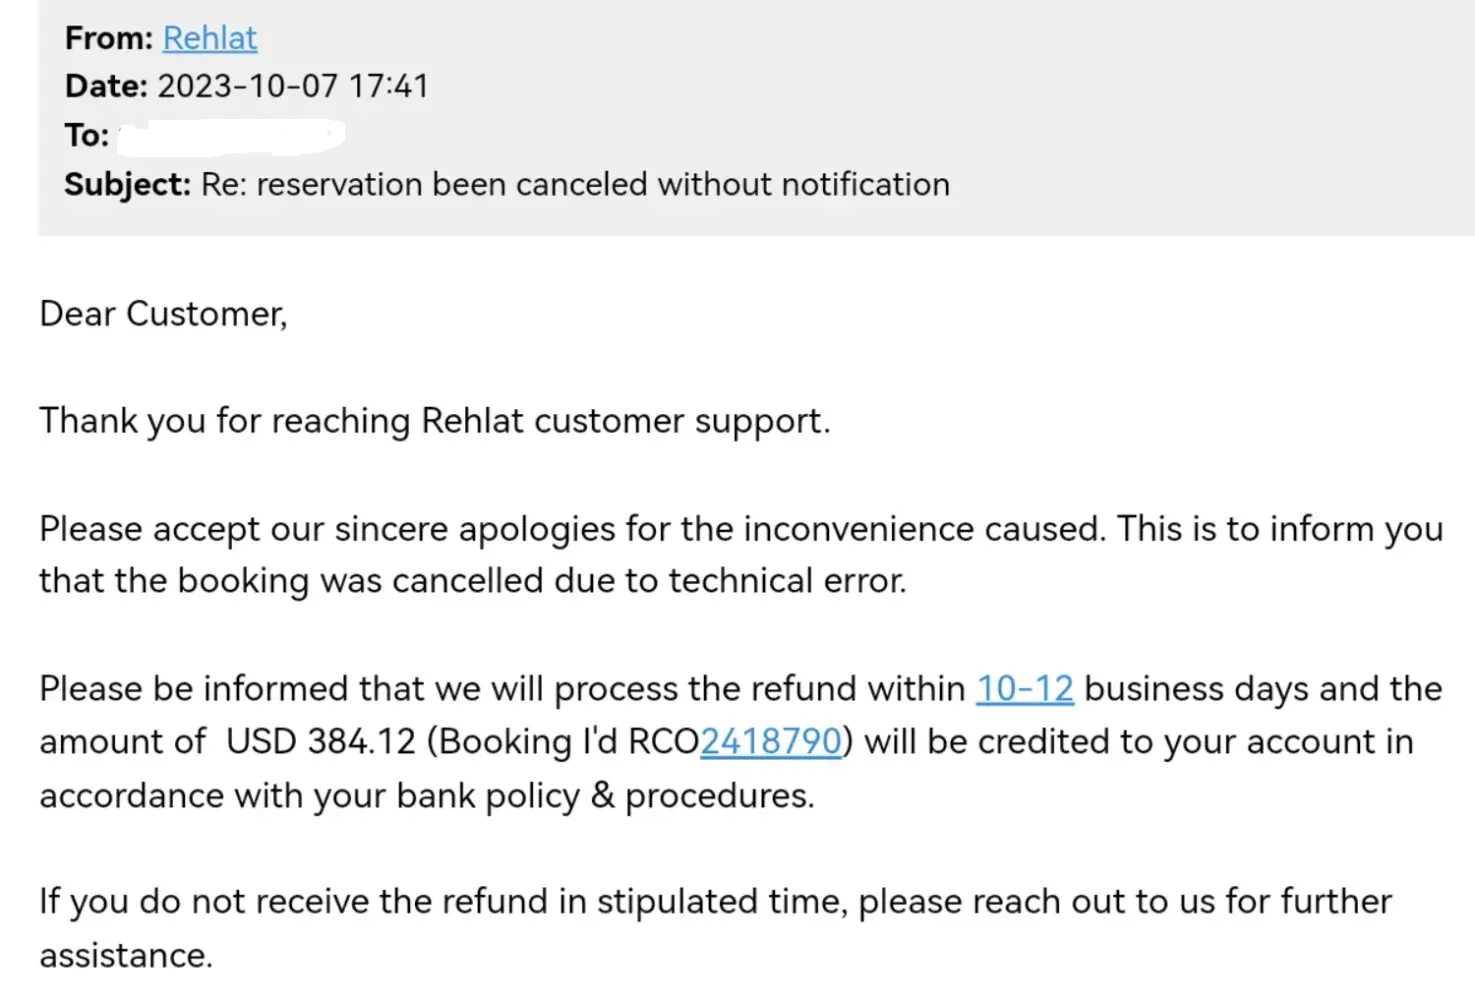This screenshot has height=1000, width=1475.
Task: Click the "From:" header label
Action: 108,38
